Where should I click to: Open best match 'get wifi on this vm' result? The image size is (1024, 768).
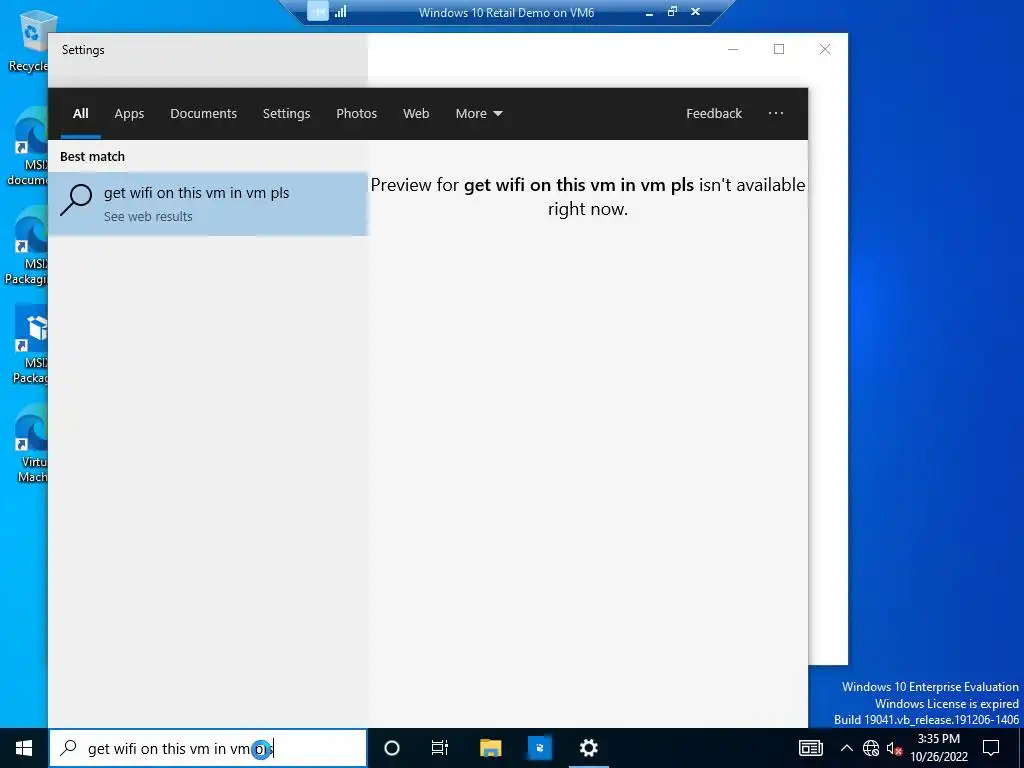pyautogui.click(x=208, y=204)
